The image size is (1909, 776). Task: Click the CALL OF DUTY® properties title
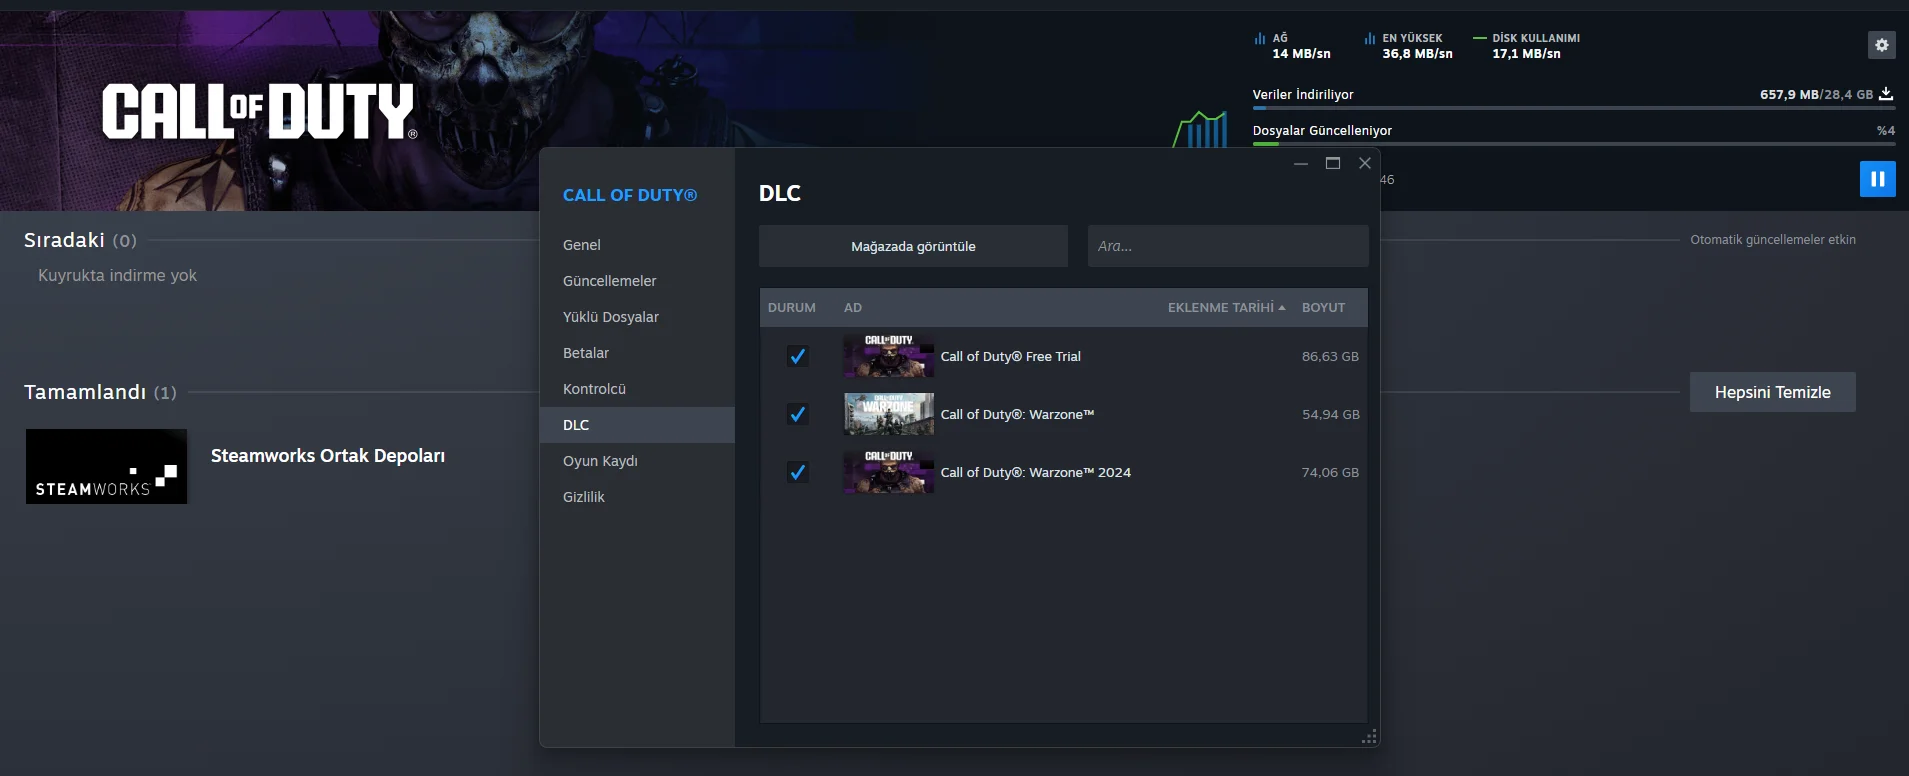coord(630,195)
